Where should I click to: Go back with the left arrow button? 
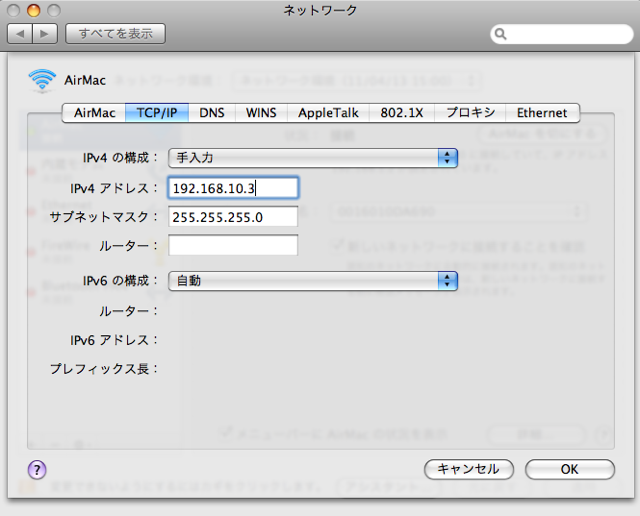click(x=20, y=33)
